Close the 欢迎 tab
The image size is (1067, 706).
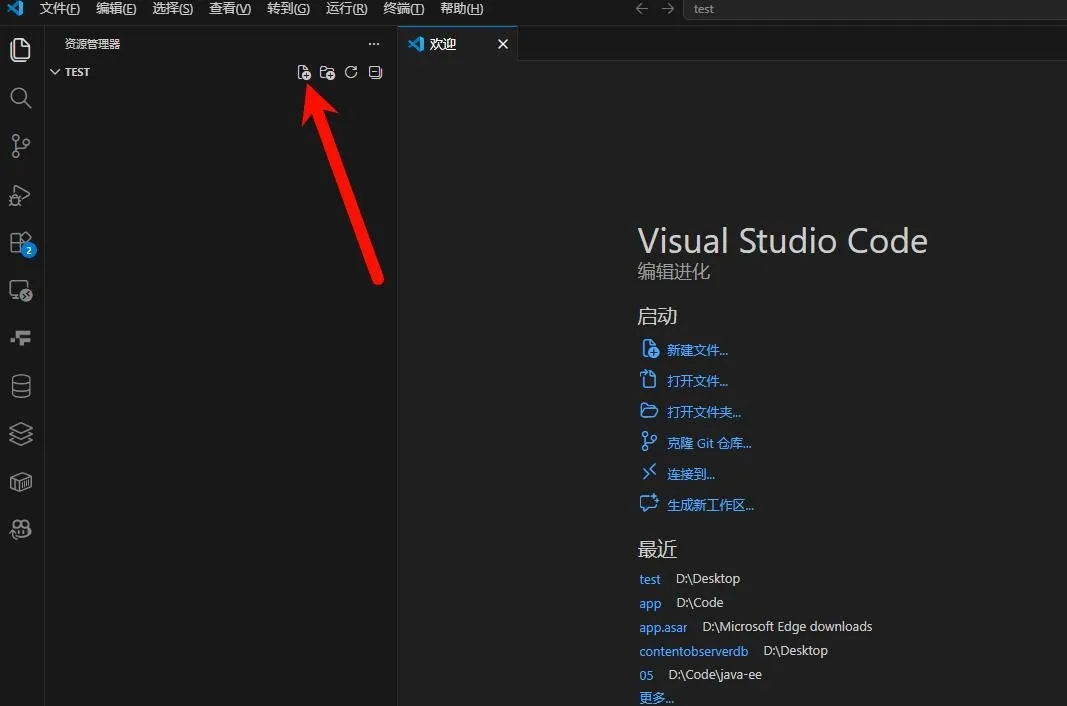[x=503, y=44]
